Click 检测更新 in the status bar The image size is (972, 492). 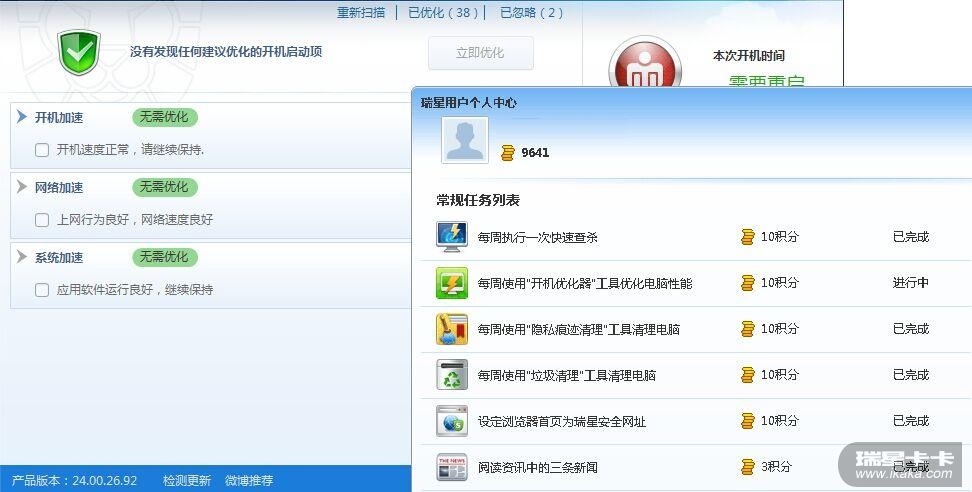coord(187,480)
